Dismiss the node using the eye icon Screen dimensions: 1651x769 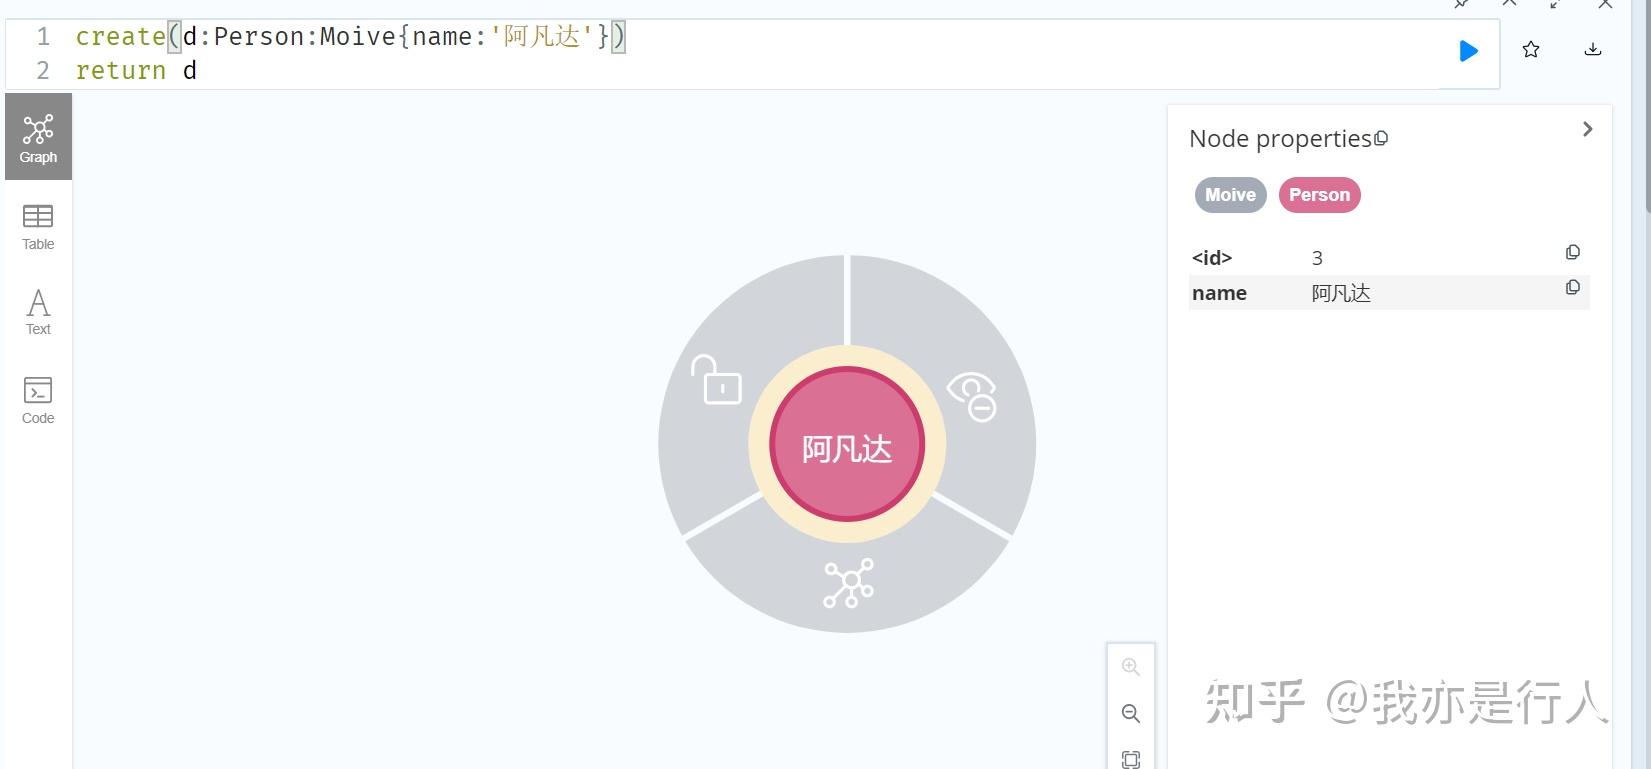tap(972, 396)
